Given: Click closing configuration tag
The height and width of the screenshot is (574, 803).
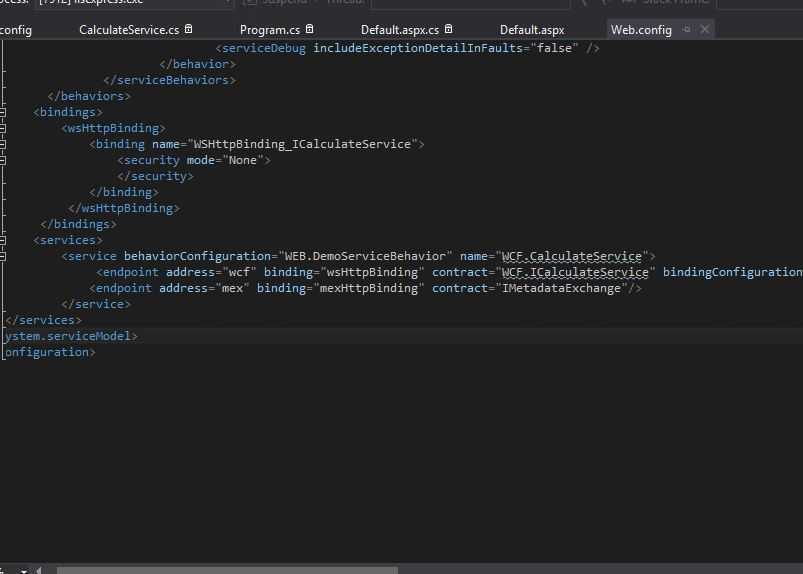Looking at the screenshot, I should coord(50,352).
